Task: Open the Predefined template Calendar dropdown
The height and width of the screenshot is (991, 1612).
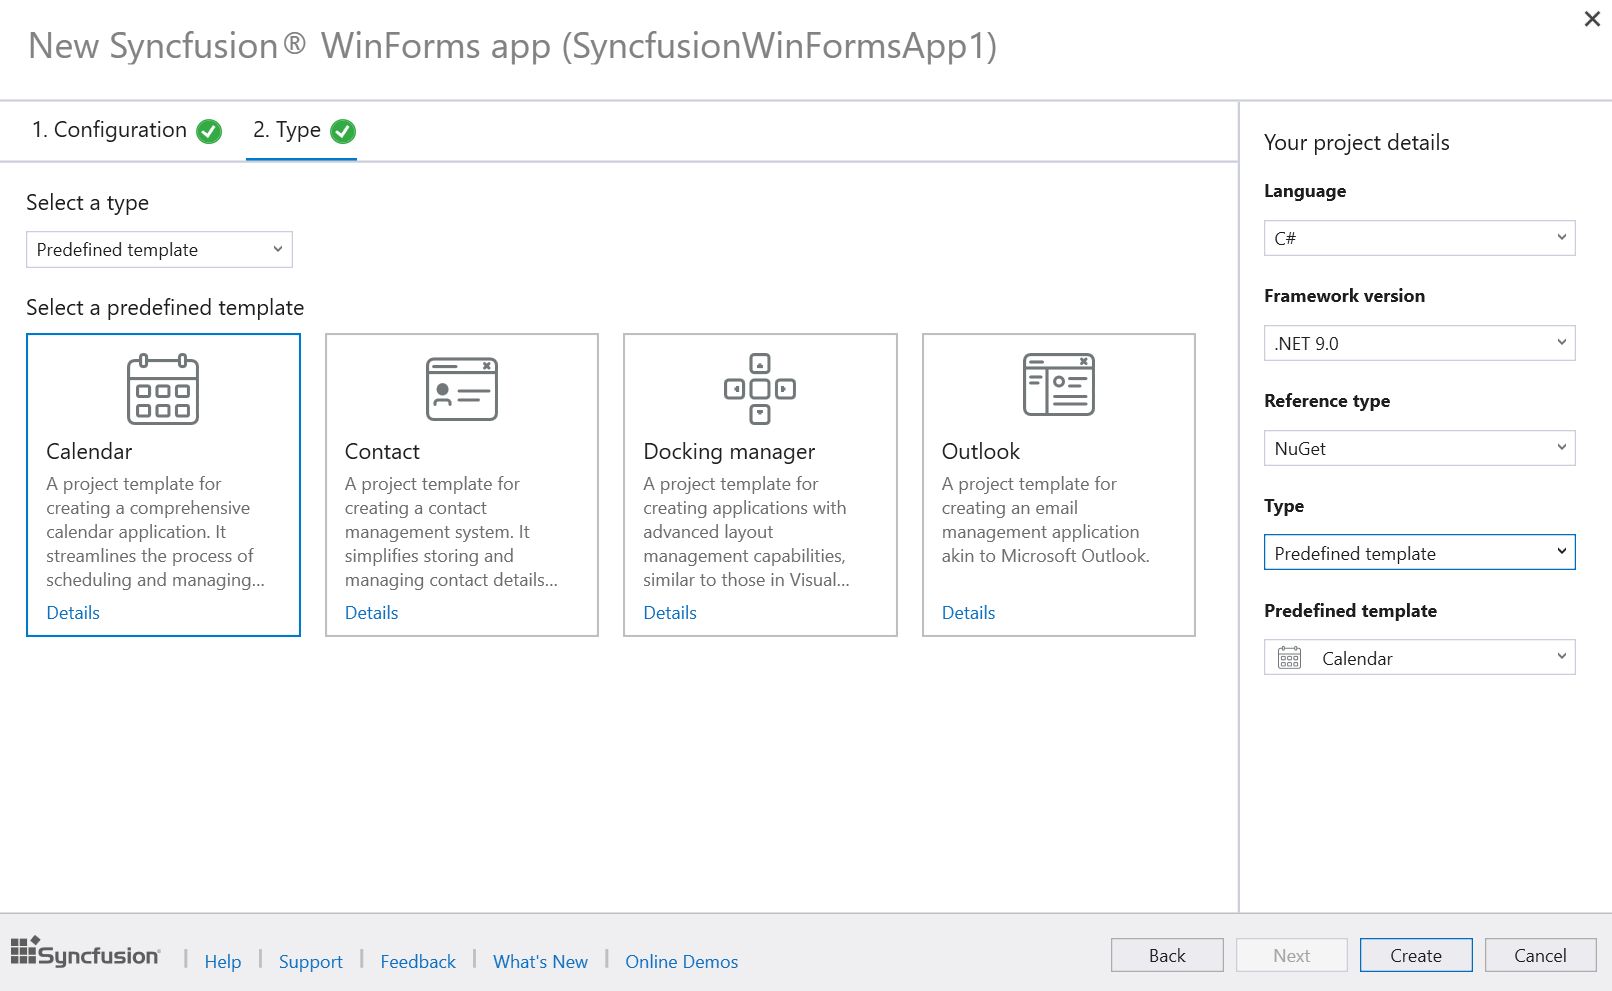Action: [x=1419, y=658]
